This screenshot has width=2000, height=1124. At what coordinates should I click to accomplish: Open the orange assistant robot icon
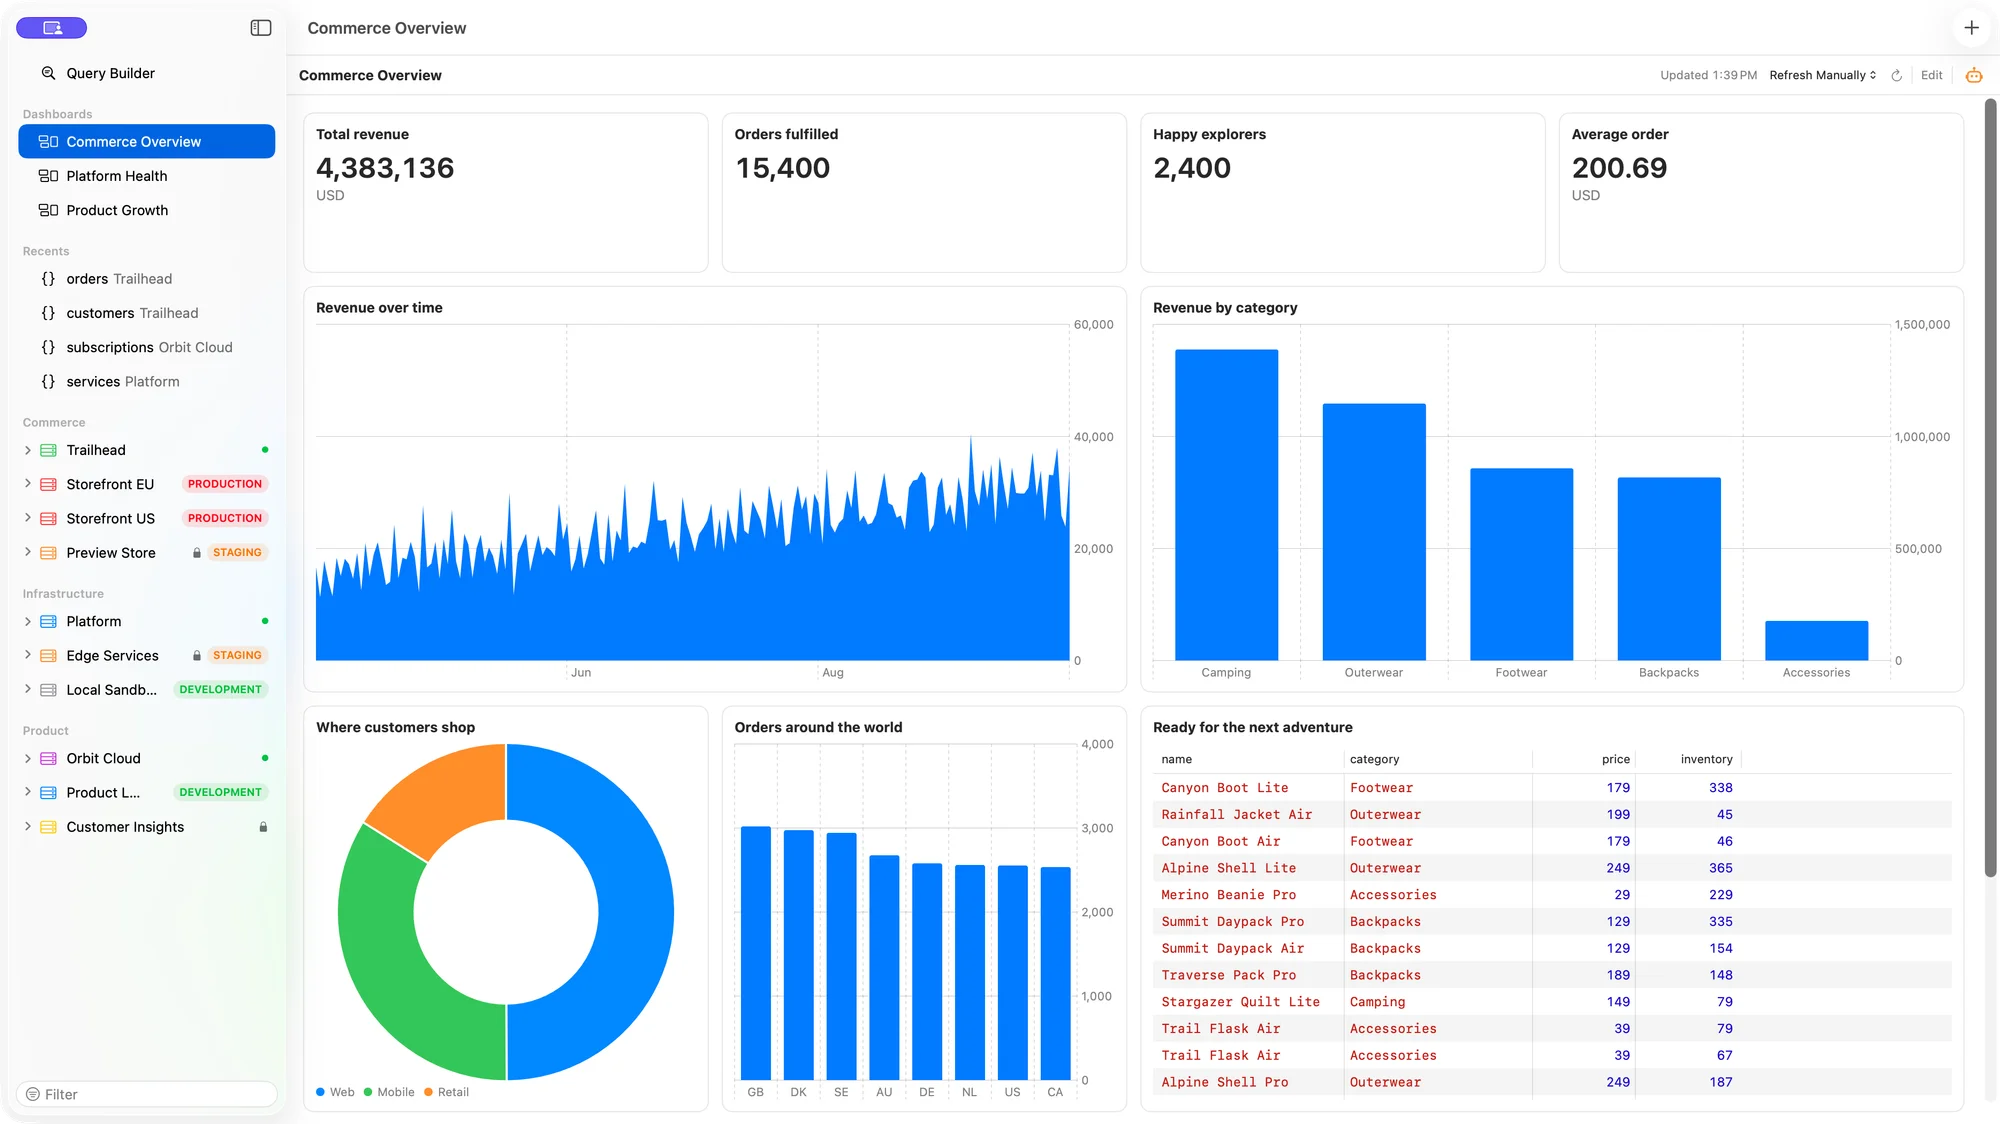point(1974,75)
